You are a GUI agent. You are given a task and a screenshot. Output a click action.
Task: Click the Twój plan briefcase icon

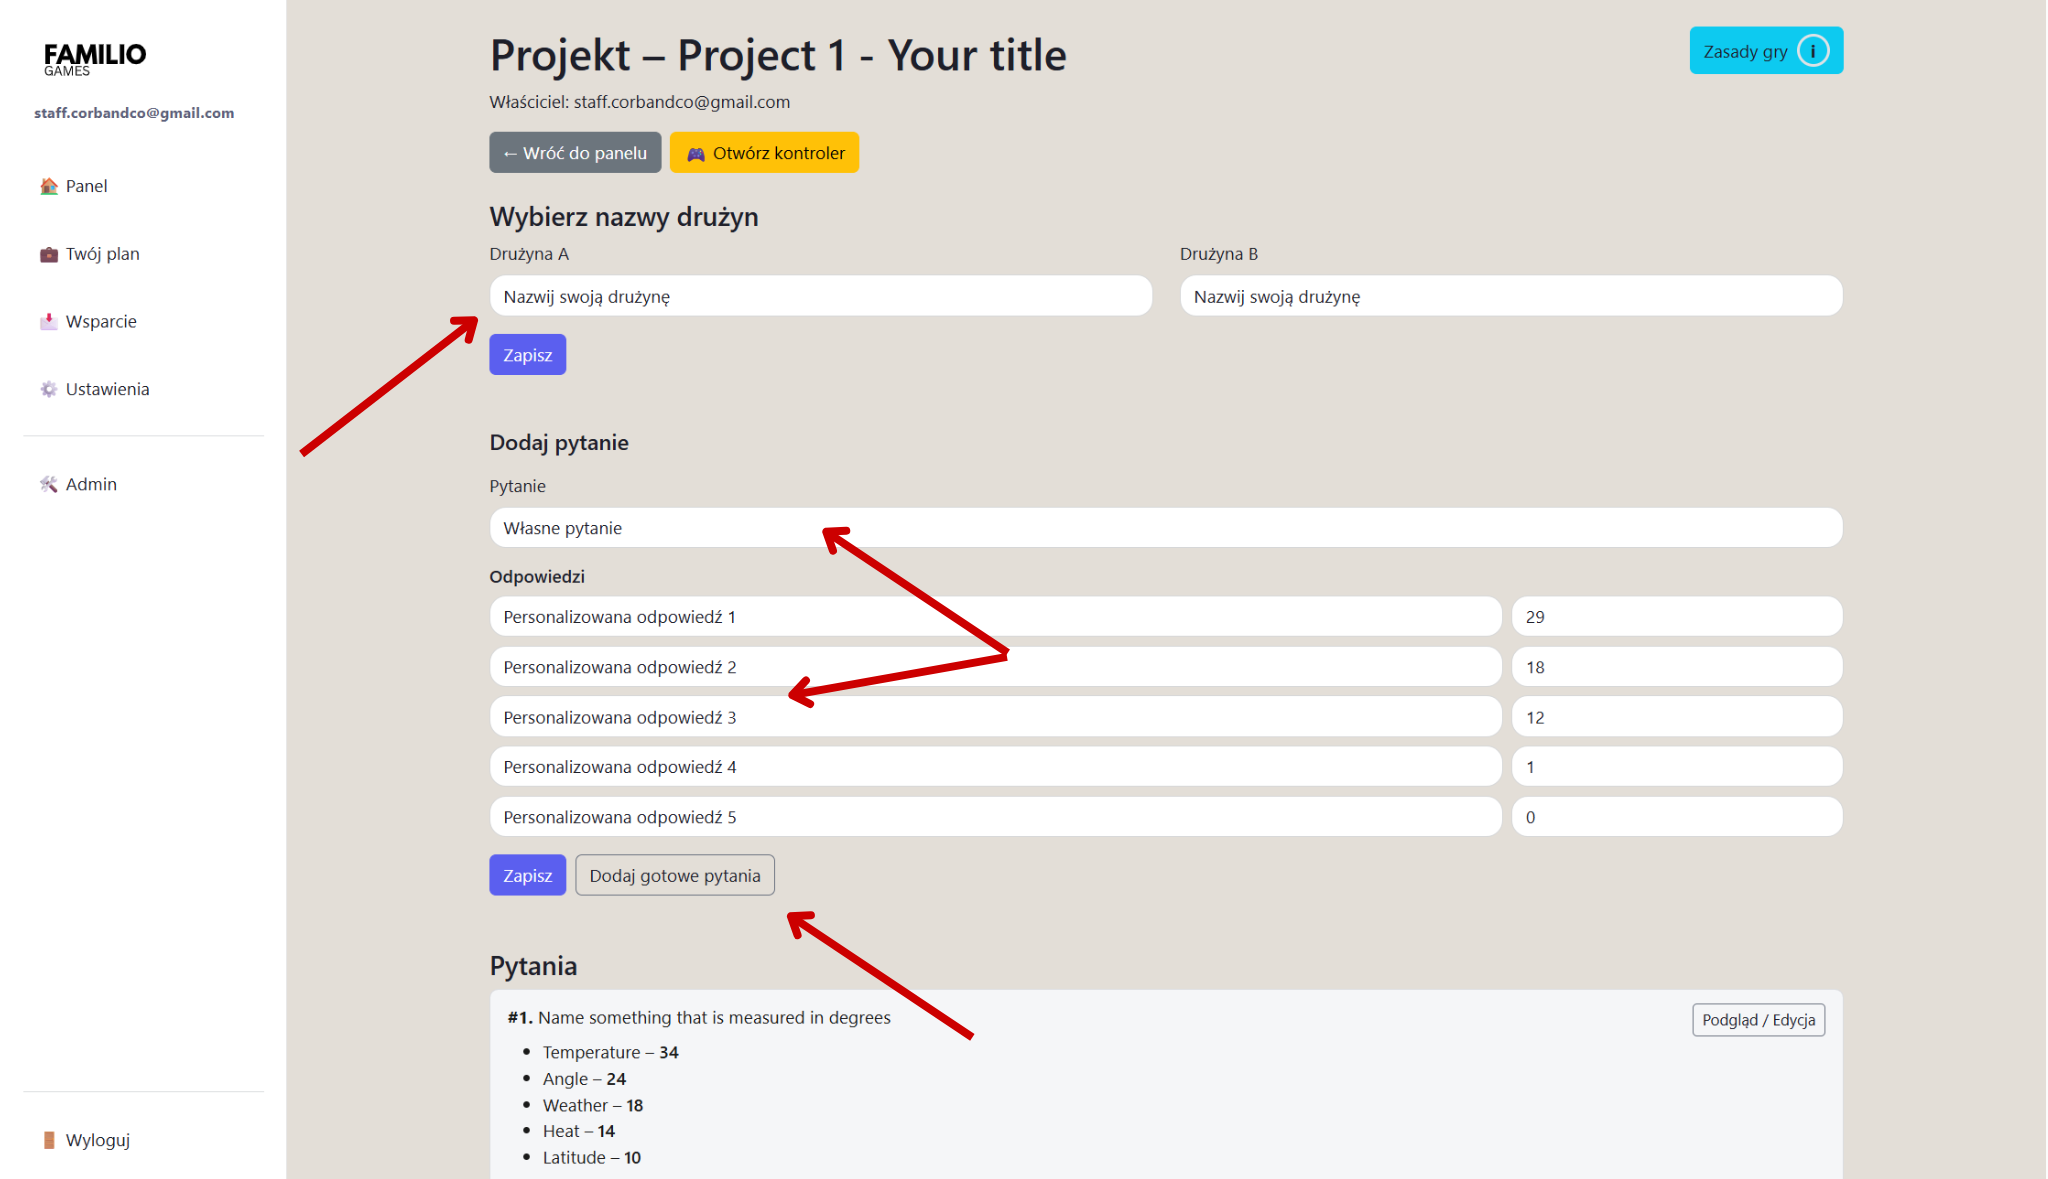coord(48,254)
